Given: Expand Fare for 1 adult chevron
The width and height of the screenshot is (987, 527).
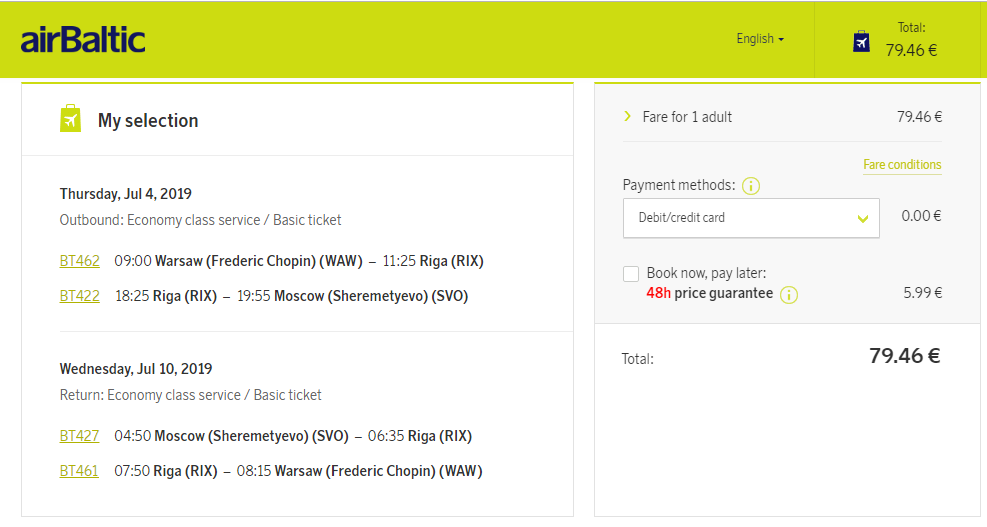Looking at the screenshot, I should 627,116.
